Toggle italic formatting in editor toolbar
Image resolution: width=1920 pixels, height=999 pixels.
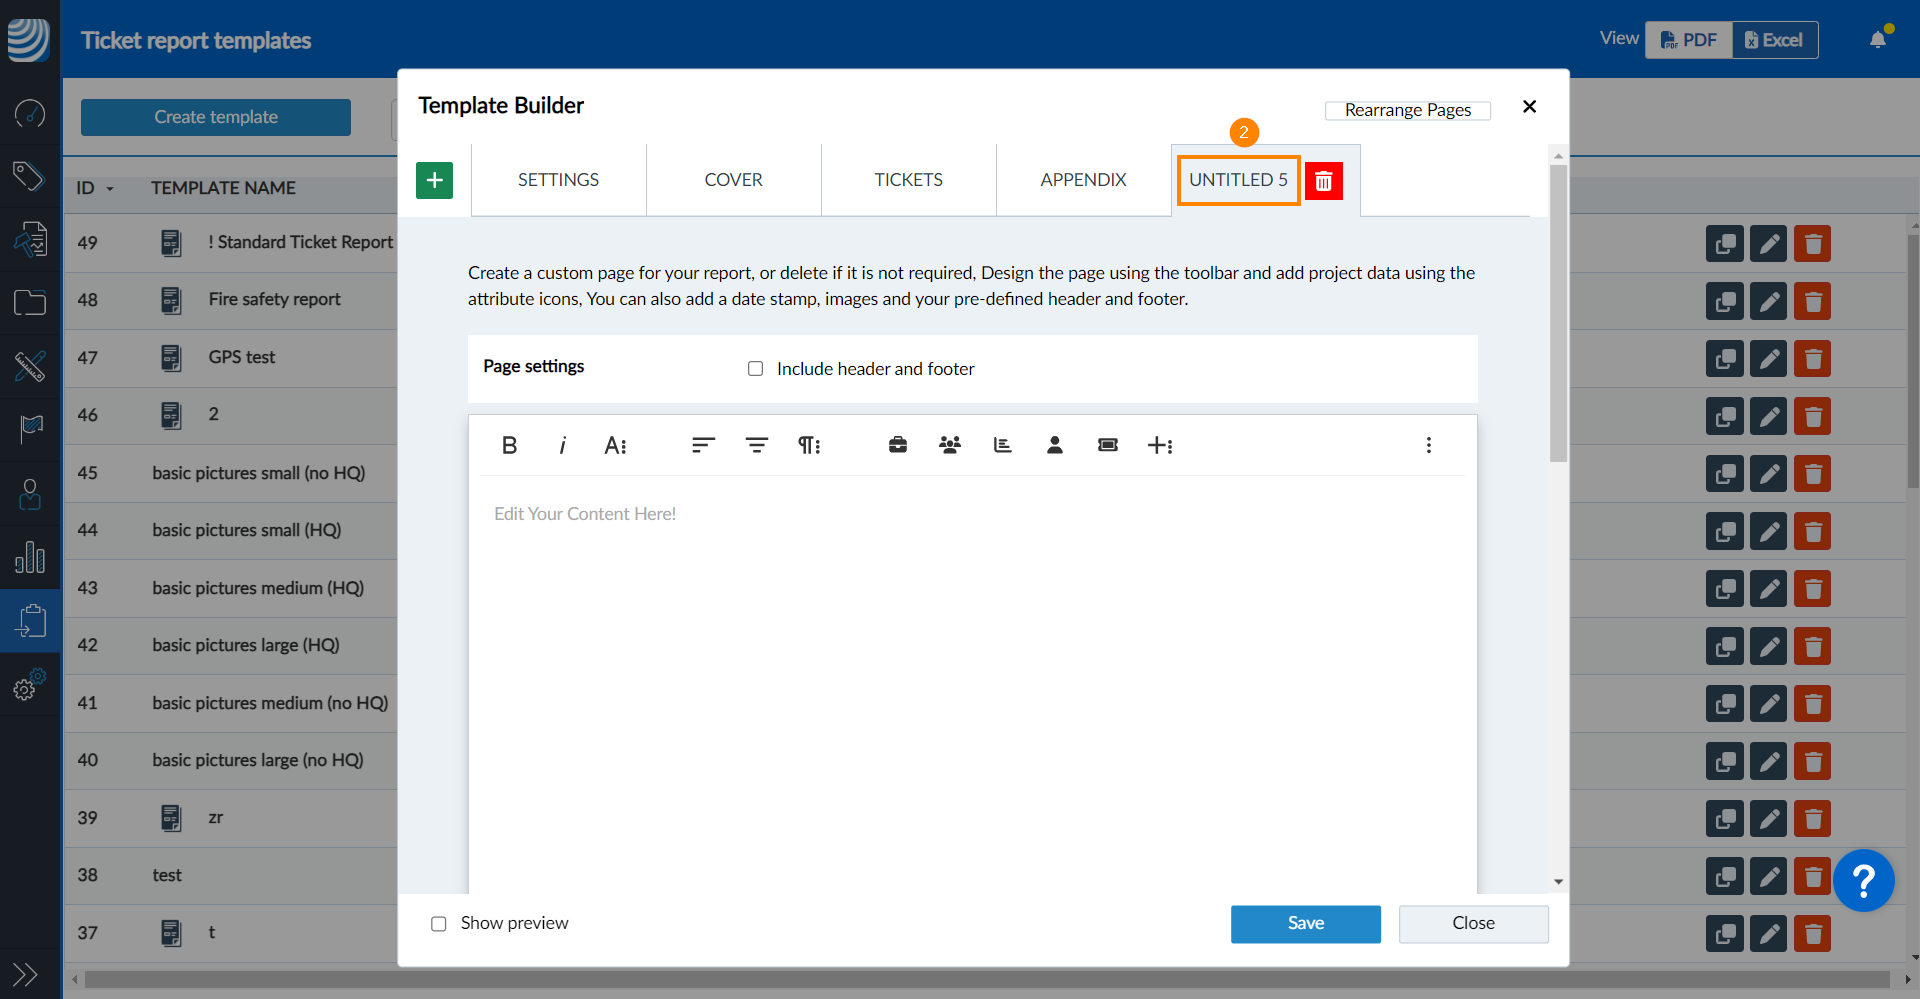pos(562,445)
